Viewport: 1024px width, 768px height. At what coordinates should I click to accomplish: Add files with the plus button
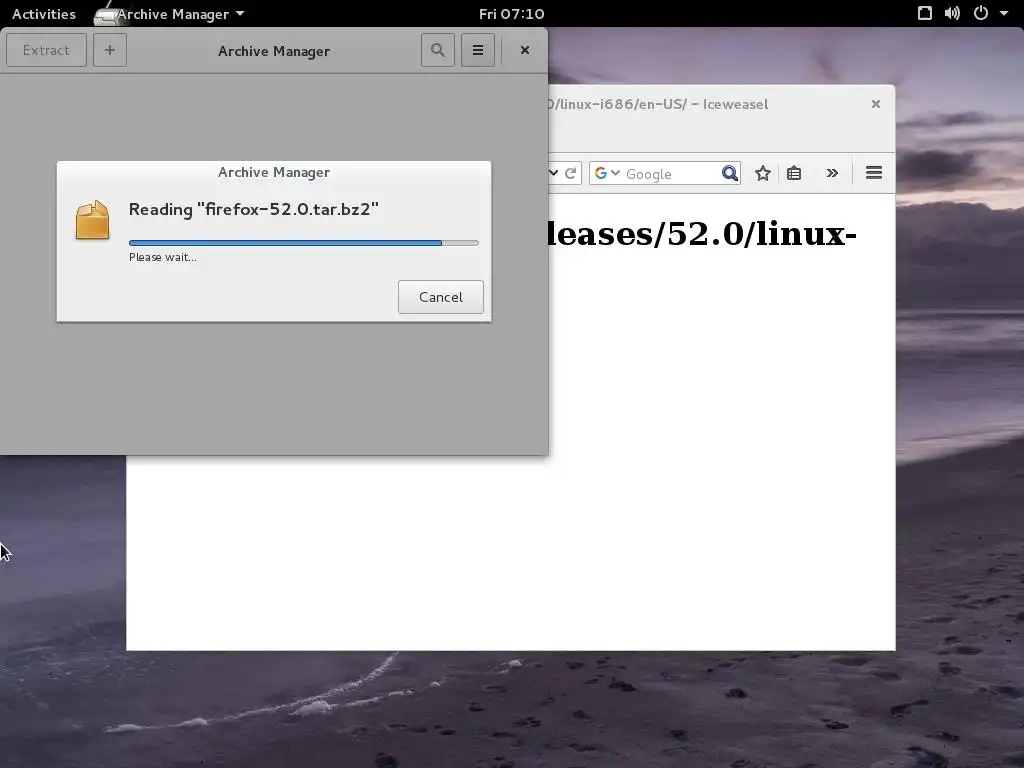tap(110, 50)
